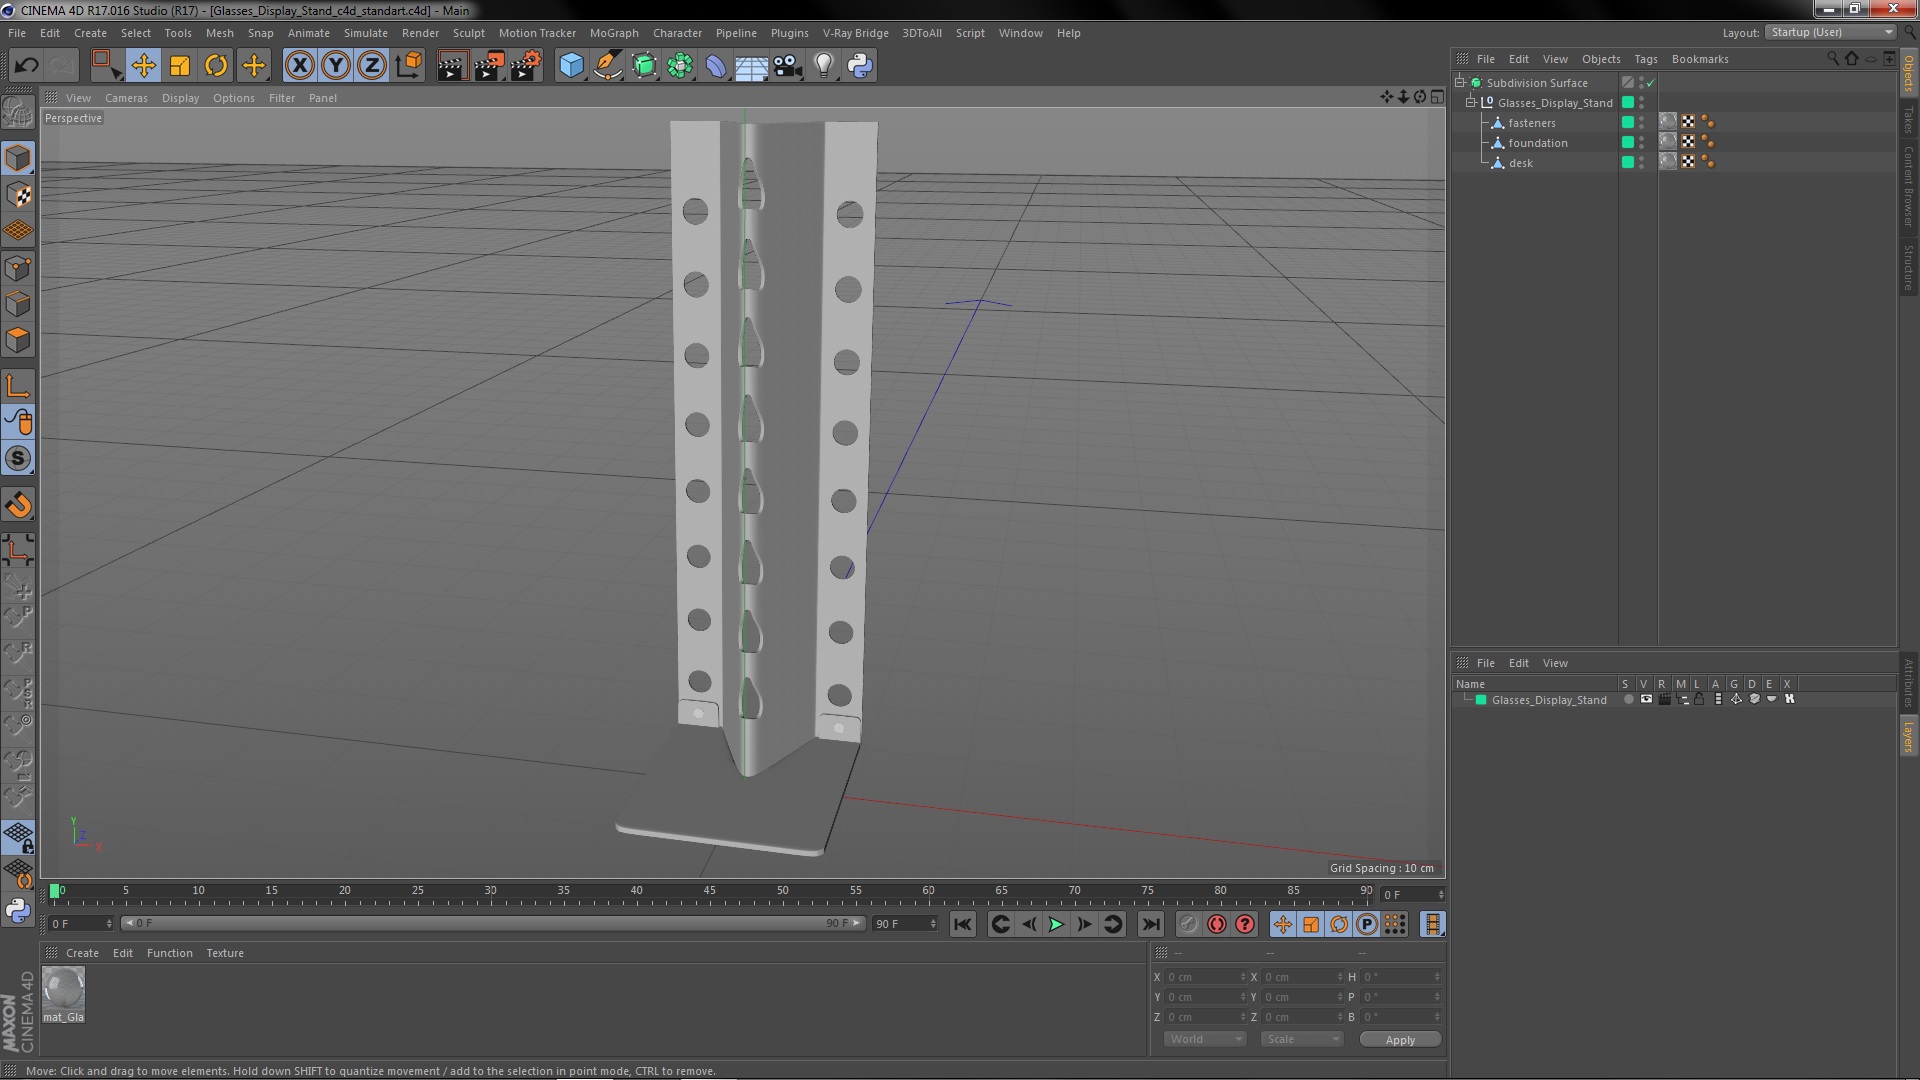This screenshot has width=1920, height=1080.
Task: Render to Picture Viewer icon
Action: pos(489,66)
